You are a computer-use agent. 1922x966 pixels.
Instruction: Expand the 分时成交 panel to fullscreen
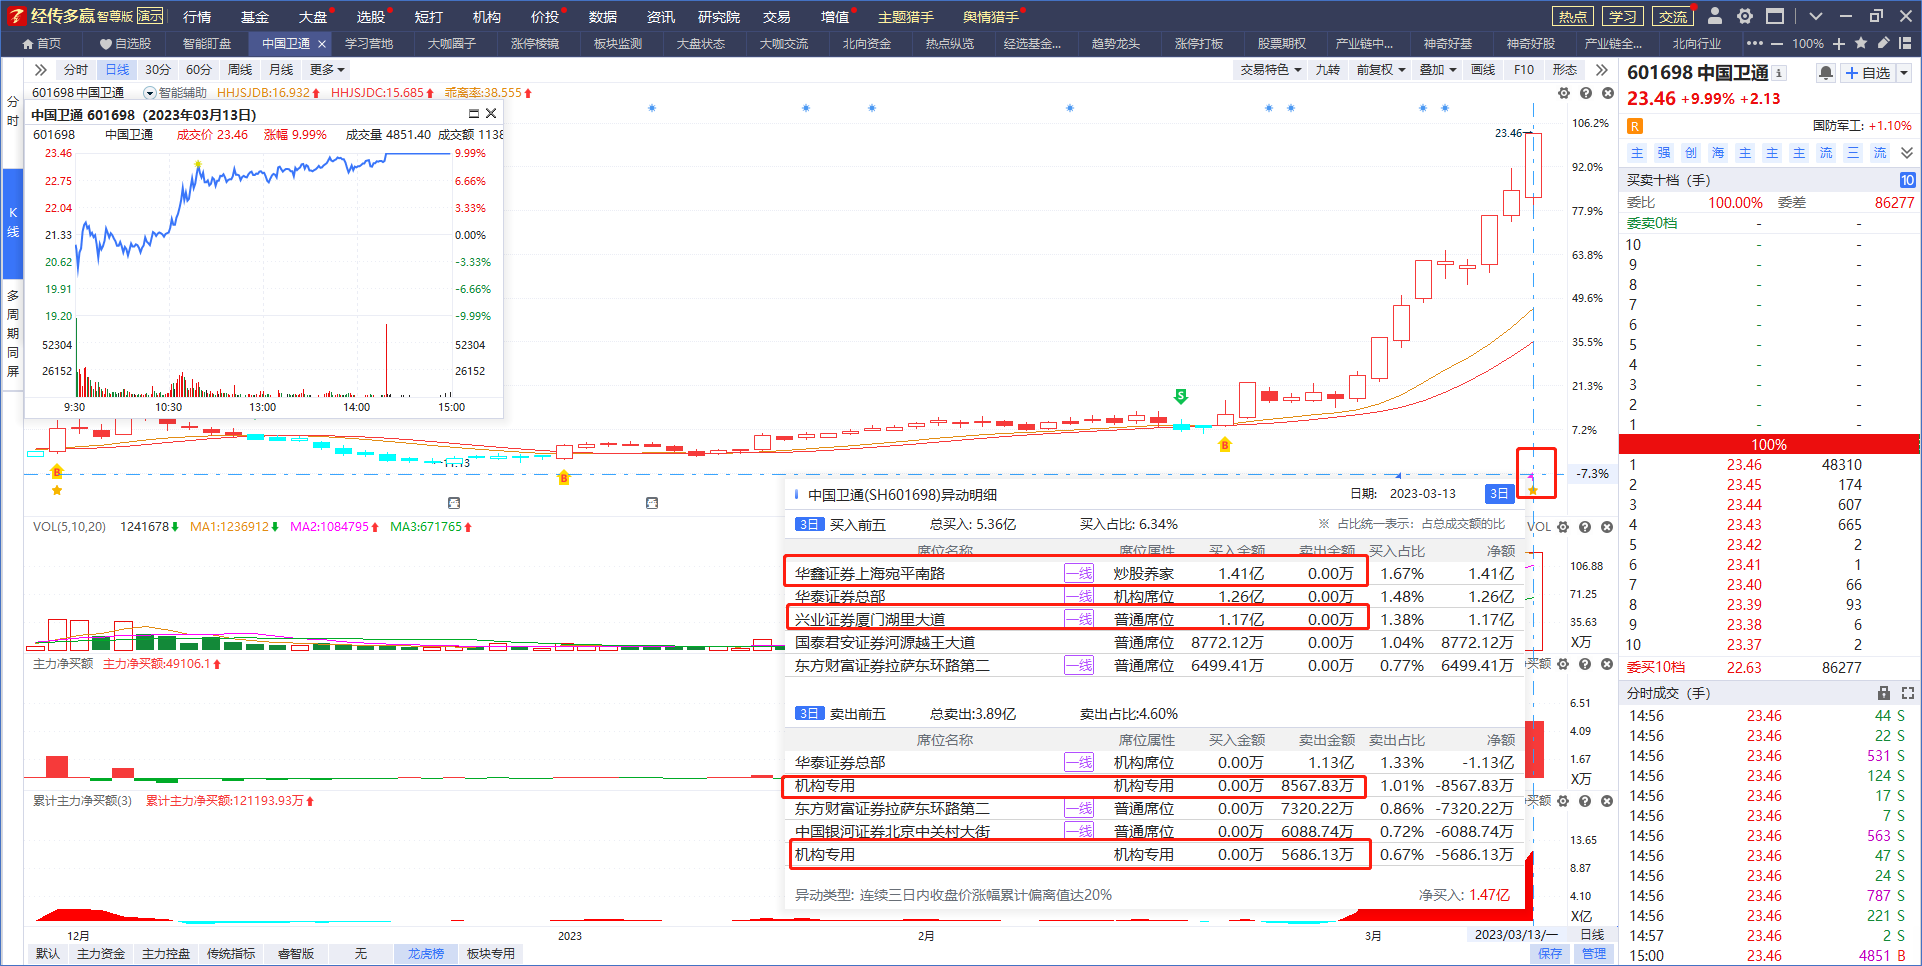click(1907, 693)
